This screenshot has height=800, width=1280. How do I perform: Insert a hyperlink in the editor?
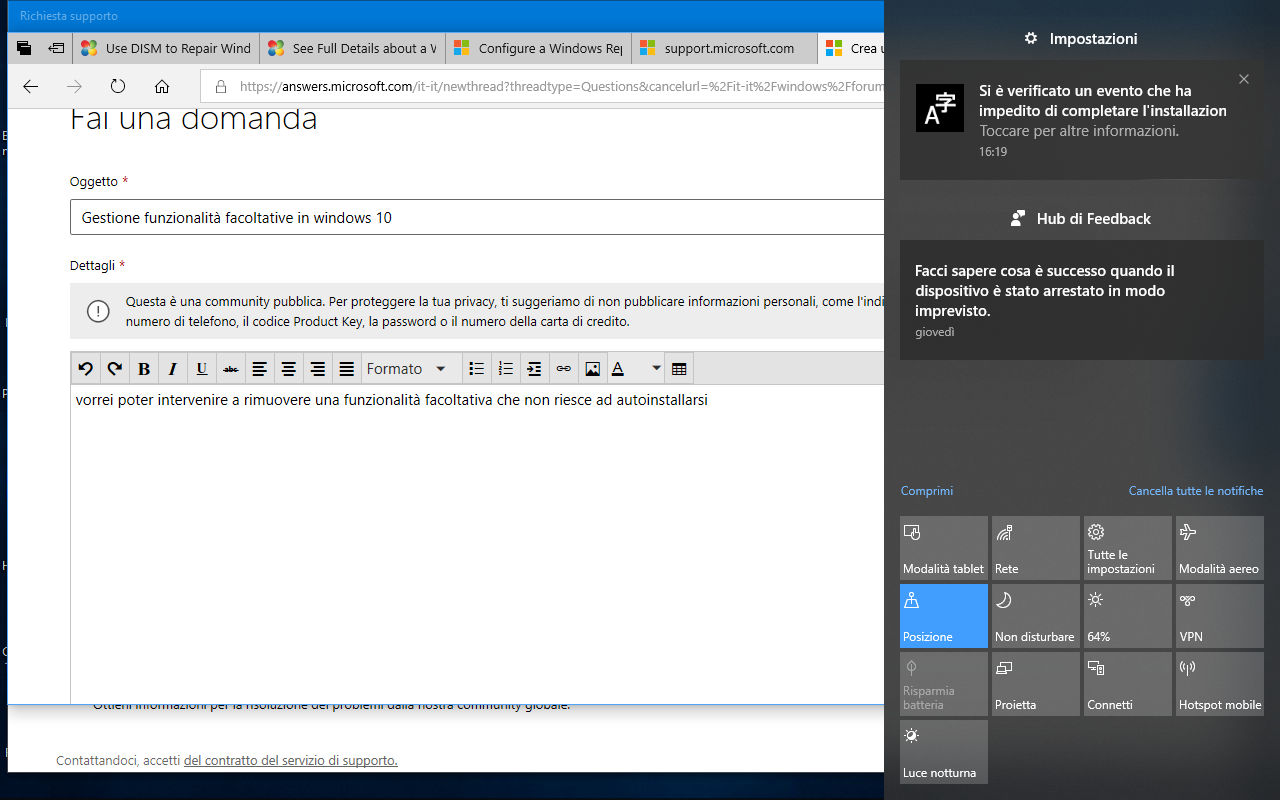[x=564, y=369]
